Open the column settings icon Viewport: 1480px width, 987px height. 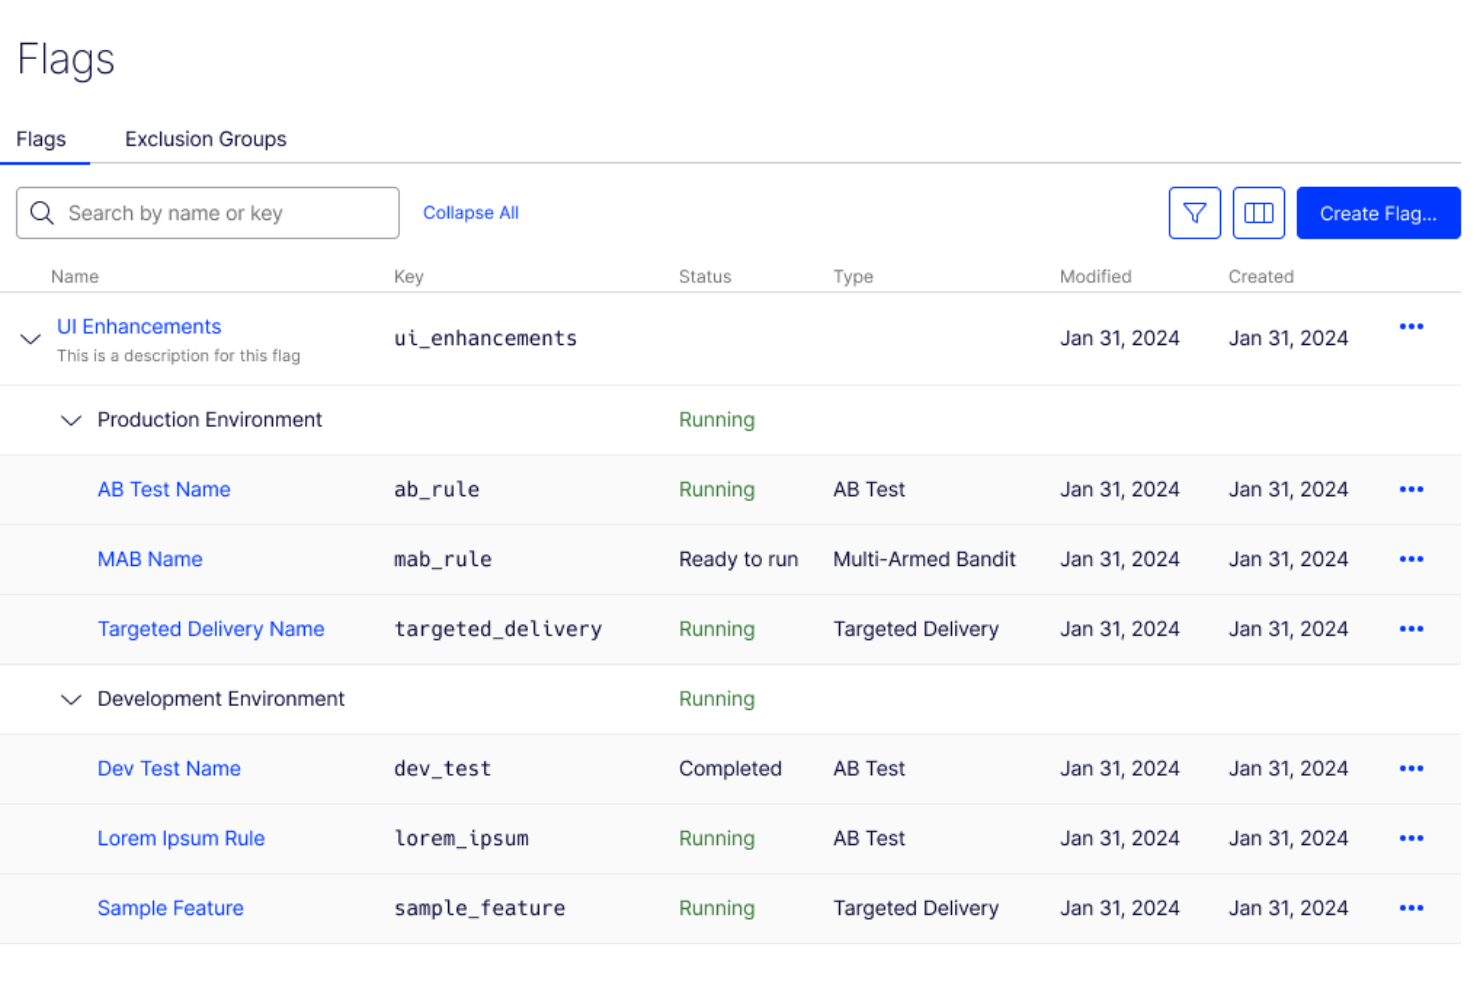click(x=1258, y=212)
